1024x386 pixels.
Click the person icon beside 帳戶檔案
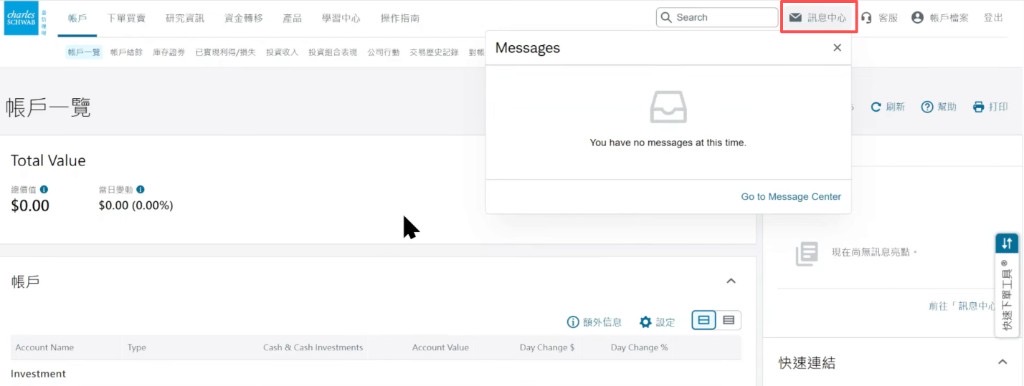918,18
